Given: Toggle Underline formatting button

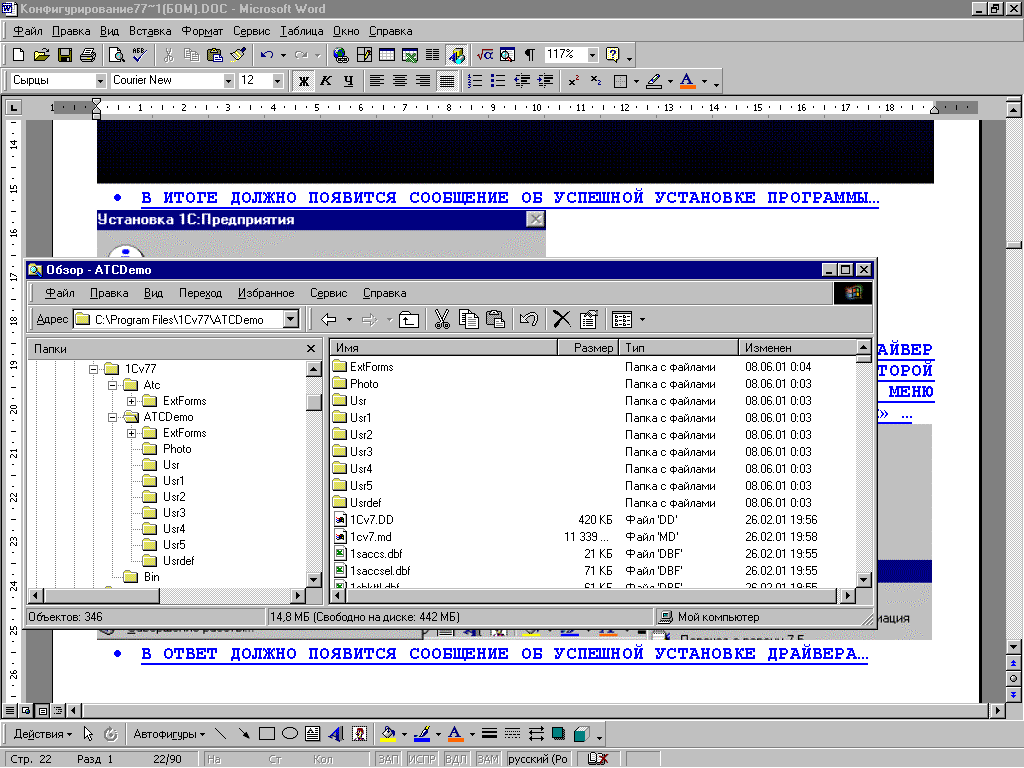Looking at the screenshot, I should 348,81.
